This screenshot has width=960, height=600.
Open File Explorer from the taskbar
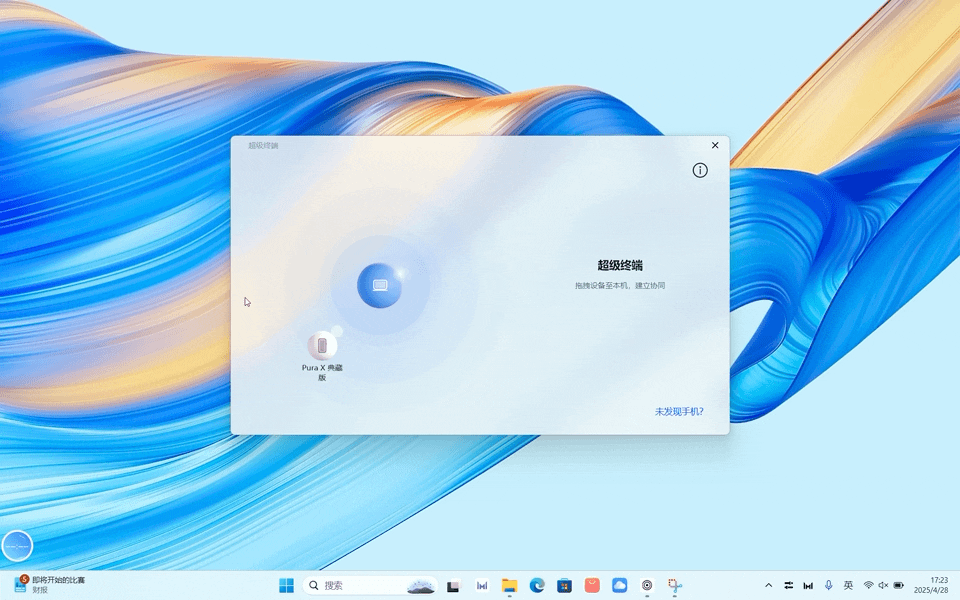509,585
